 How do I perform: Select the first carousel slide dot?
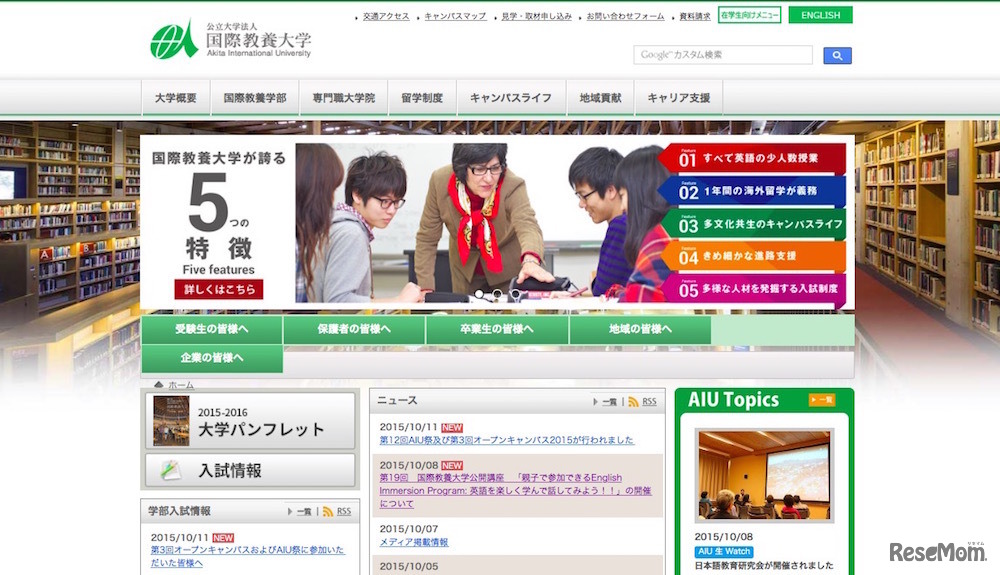(x=479, y=294)
